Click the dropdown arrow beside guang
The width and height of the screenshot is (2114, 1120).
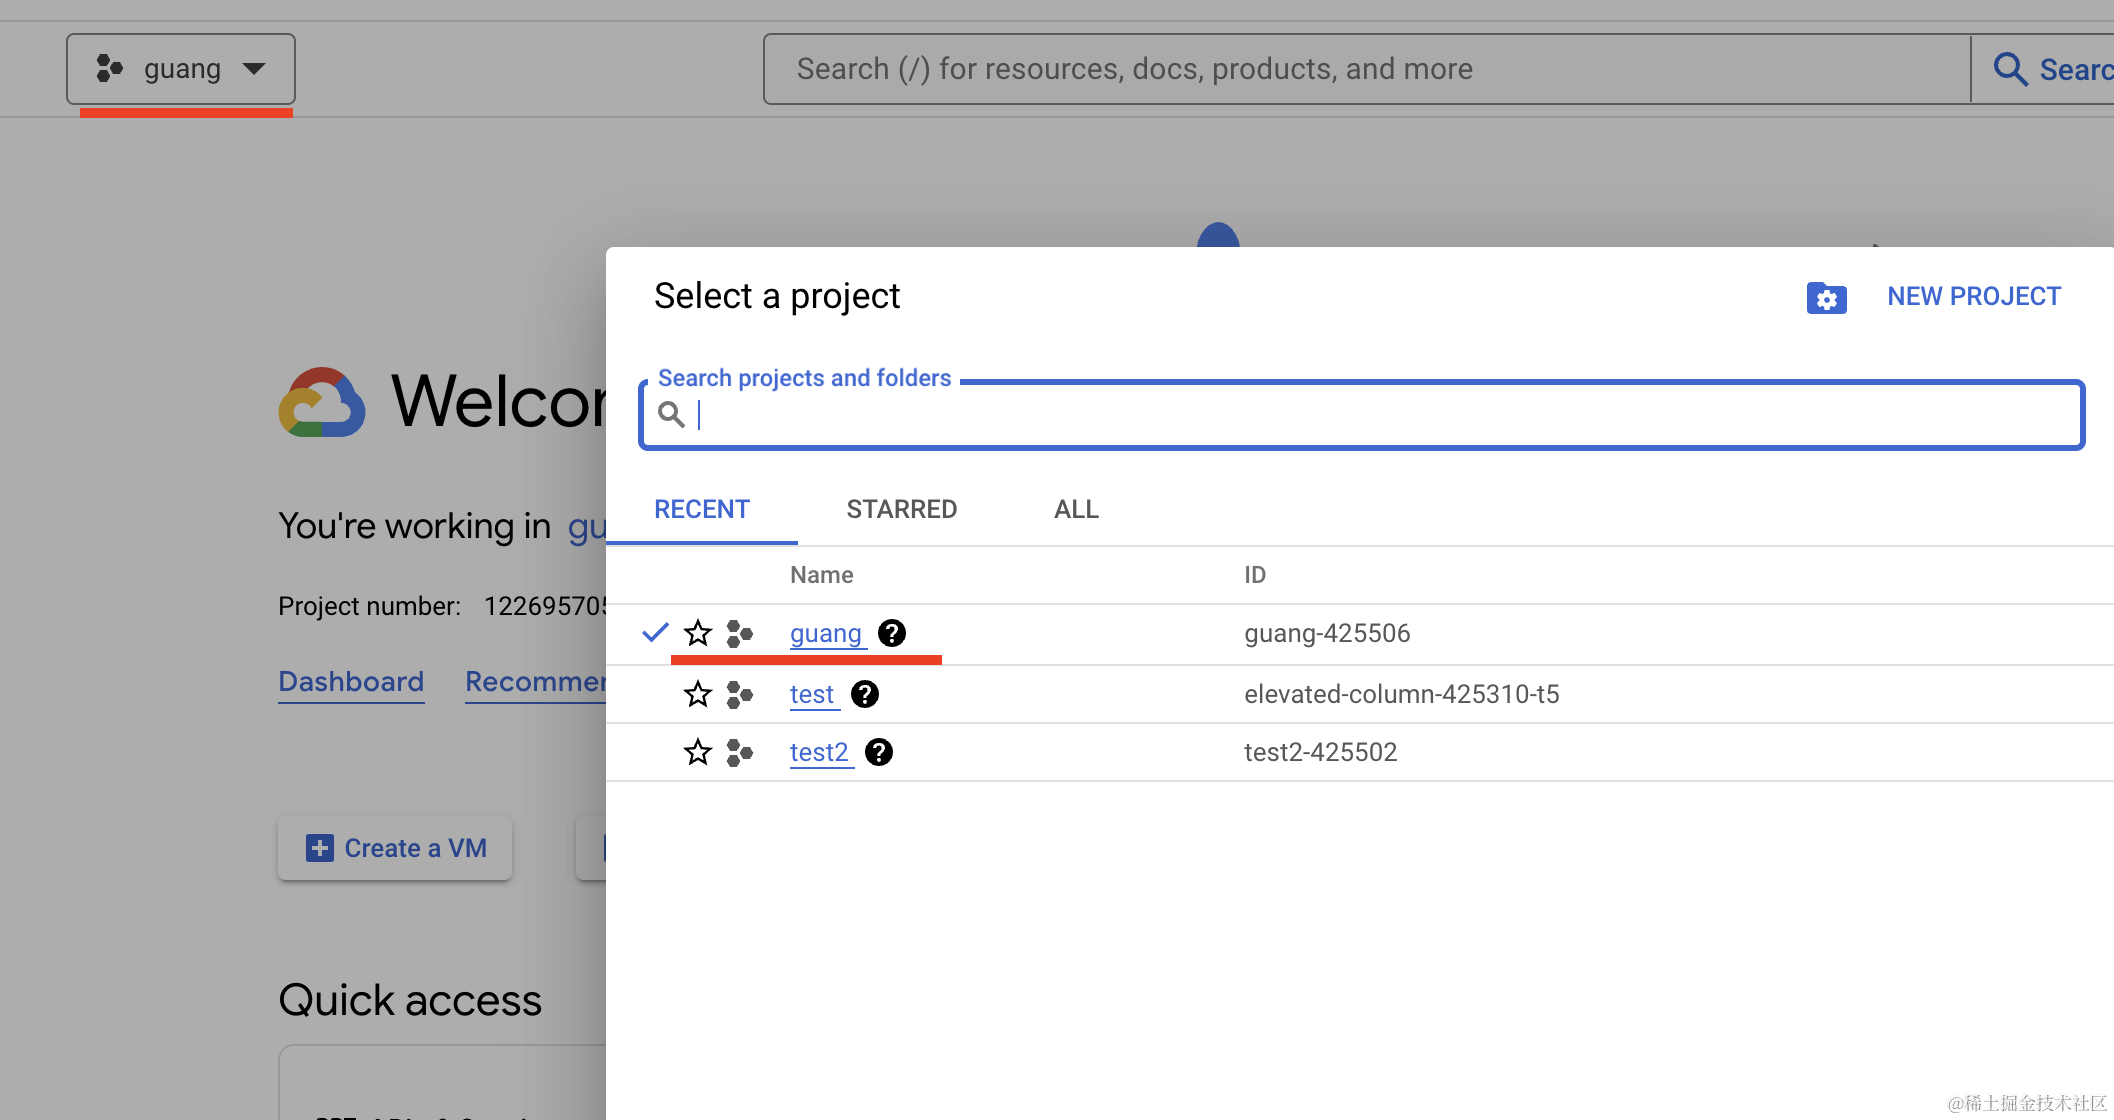point(254,69)
